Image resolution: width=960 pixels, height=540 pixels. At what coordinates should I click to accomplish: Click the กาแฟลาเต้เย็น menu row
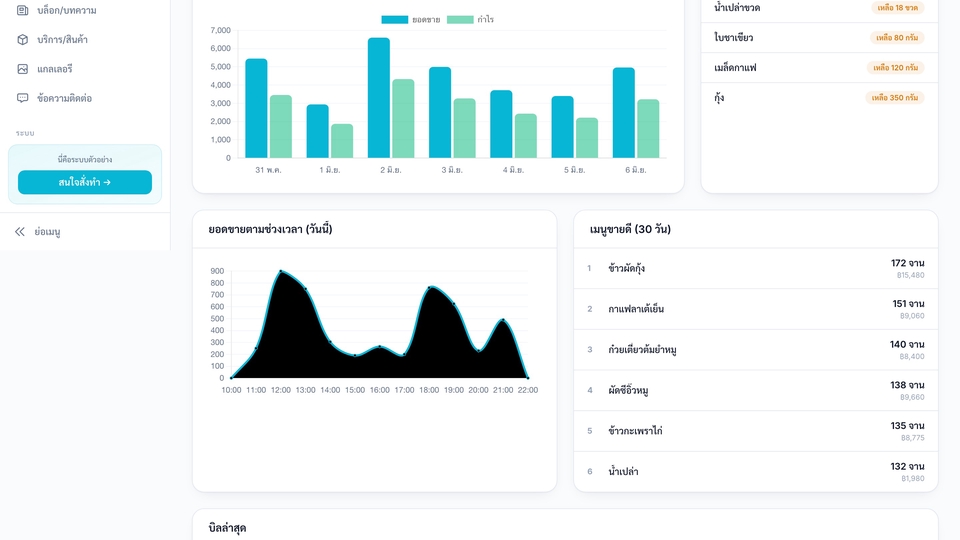[756, 309]
